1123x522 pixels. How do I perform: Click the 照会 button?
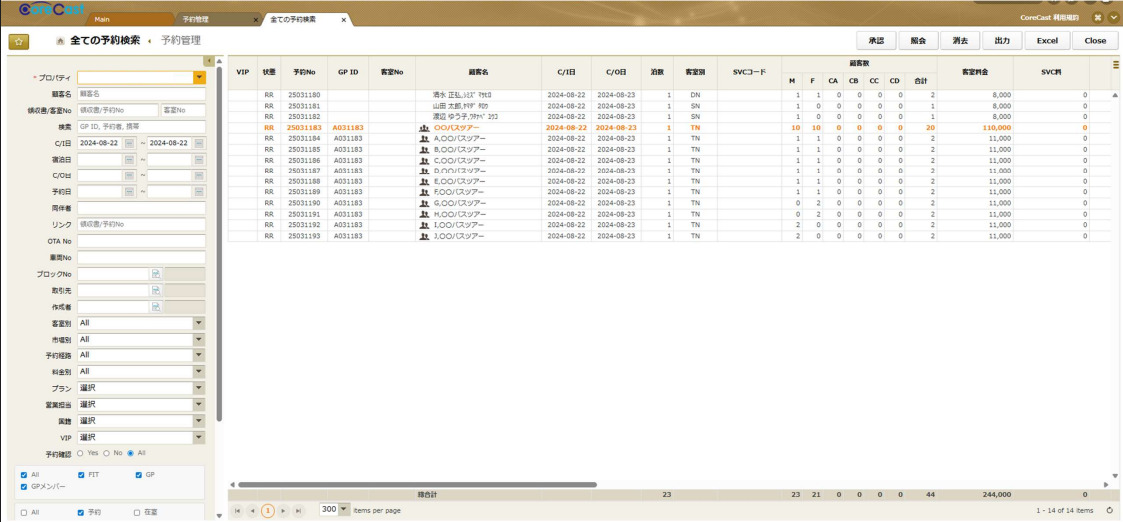point(918,41)
